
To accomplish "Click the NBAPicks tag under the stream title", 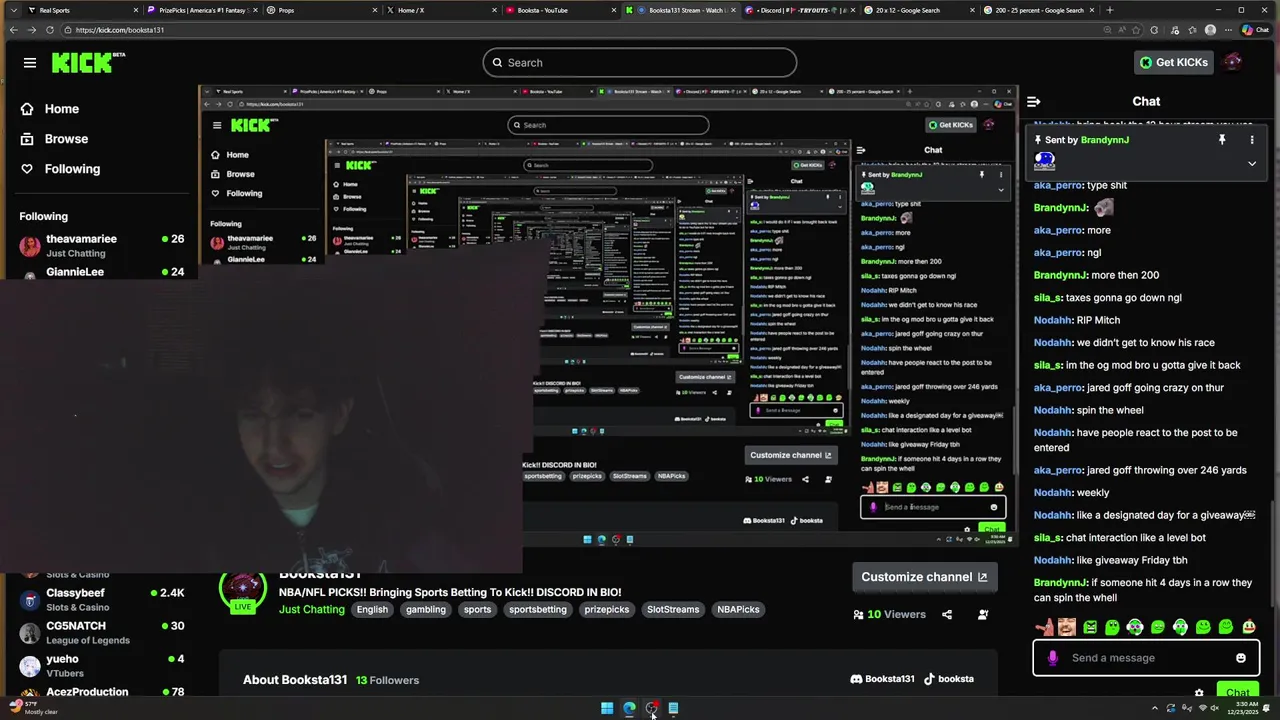I will point(738,609).
